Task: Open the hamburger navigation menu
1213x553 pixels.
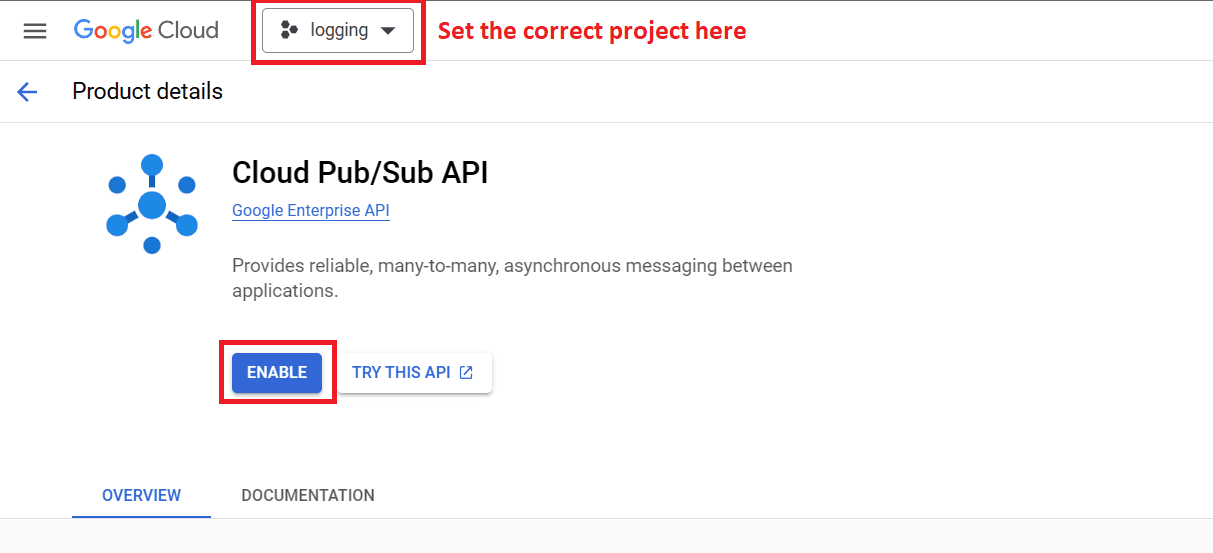Action: (35, 31)
